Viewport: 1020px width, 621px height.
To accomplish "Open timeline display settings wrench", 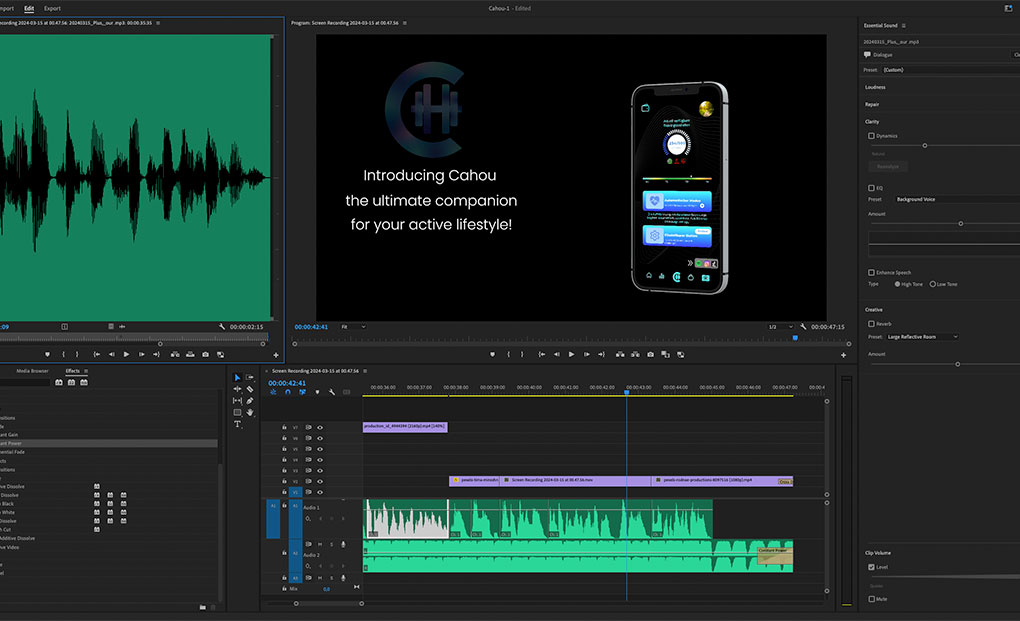I will point(332,392).
